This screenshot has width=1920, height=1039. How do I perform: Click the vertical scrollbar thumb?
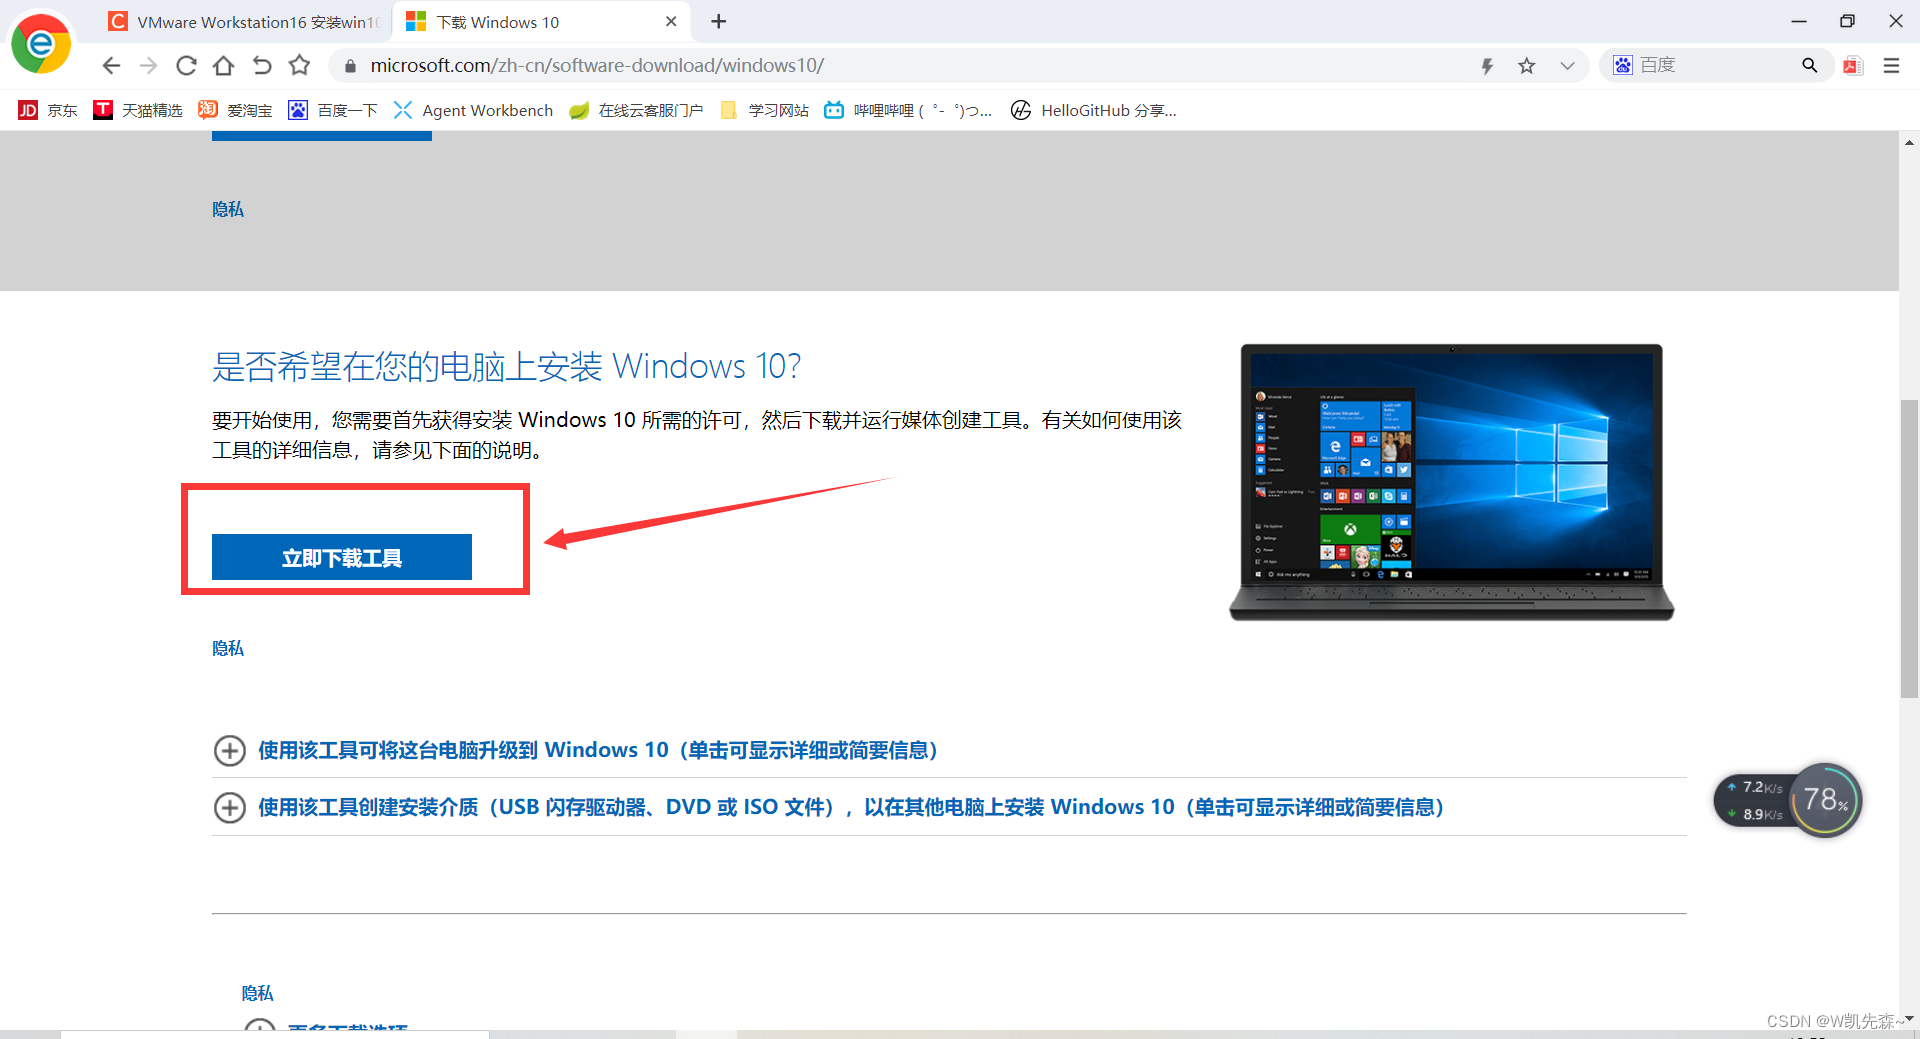1909,548
